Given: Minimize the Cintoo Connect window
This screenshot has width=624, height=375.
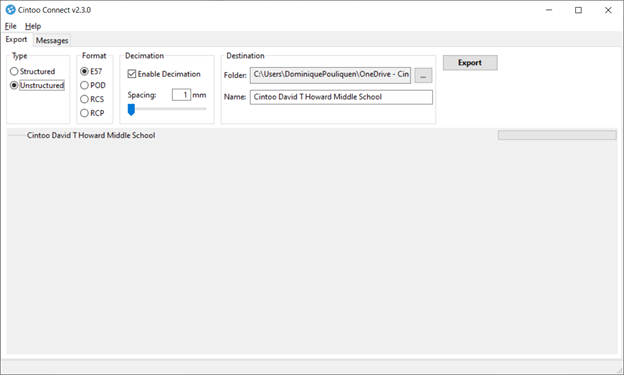Looking at the screenshot, I should tap(549, 10).
